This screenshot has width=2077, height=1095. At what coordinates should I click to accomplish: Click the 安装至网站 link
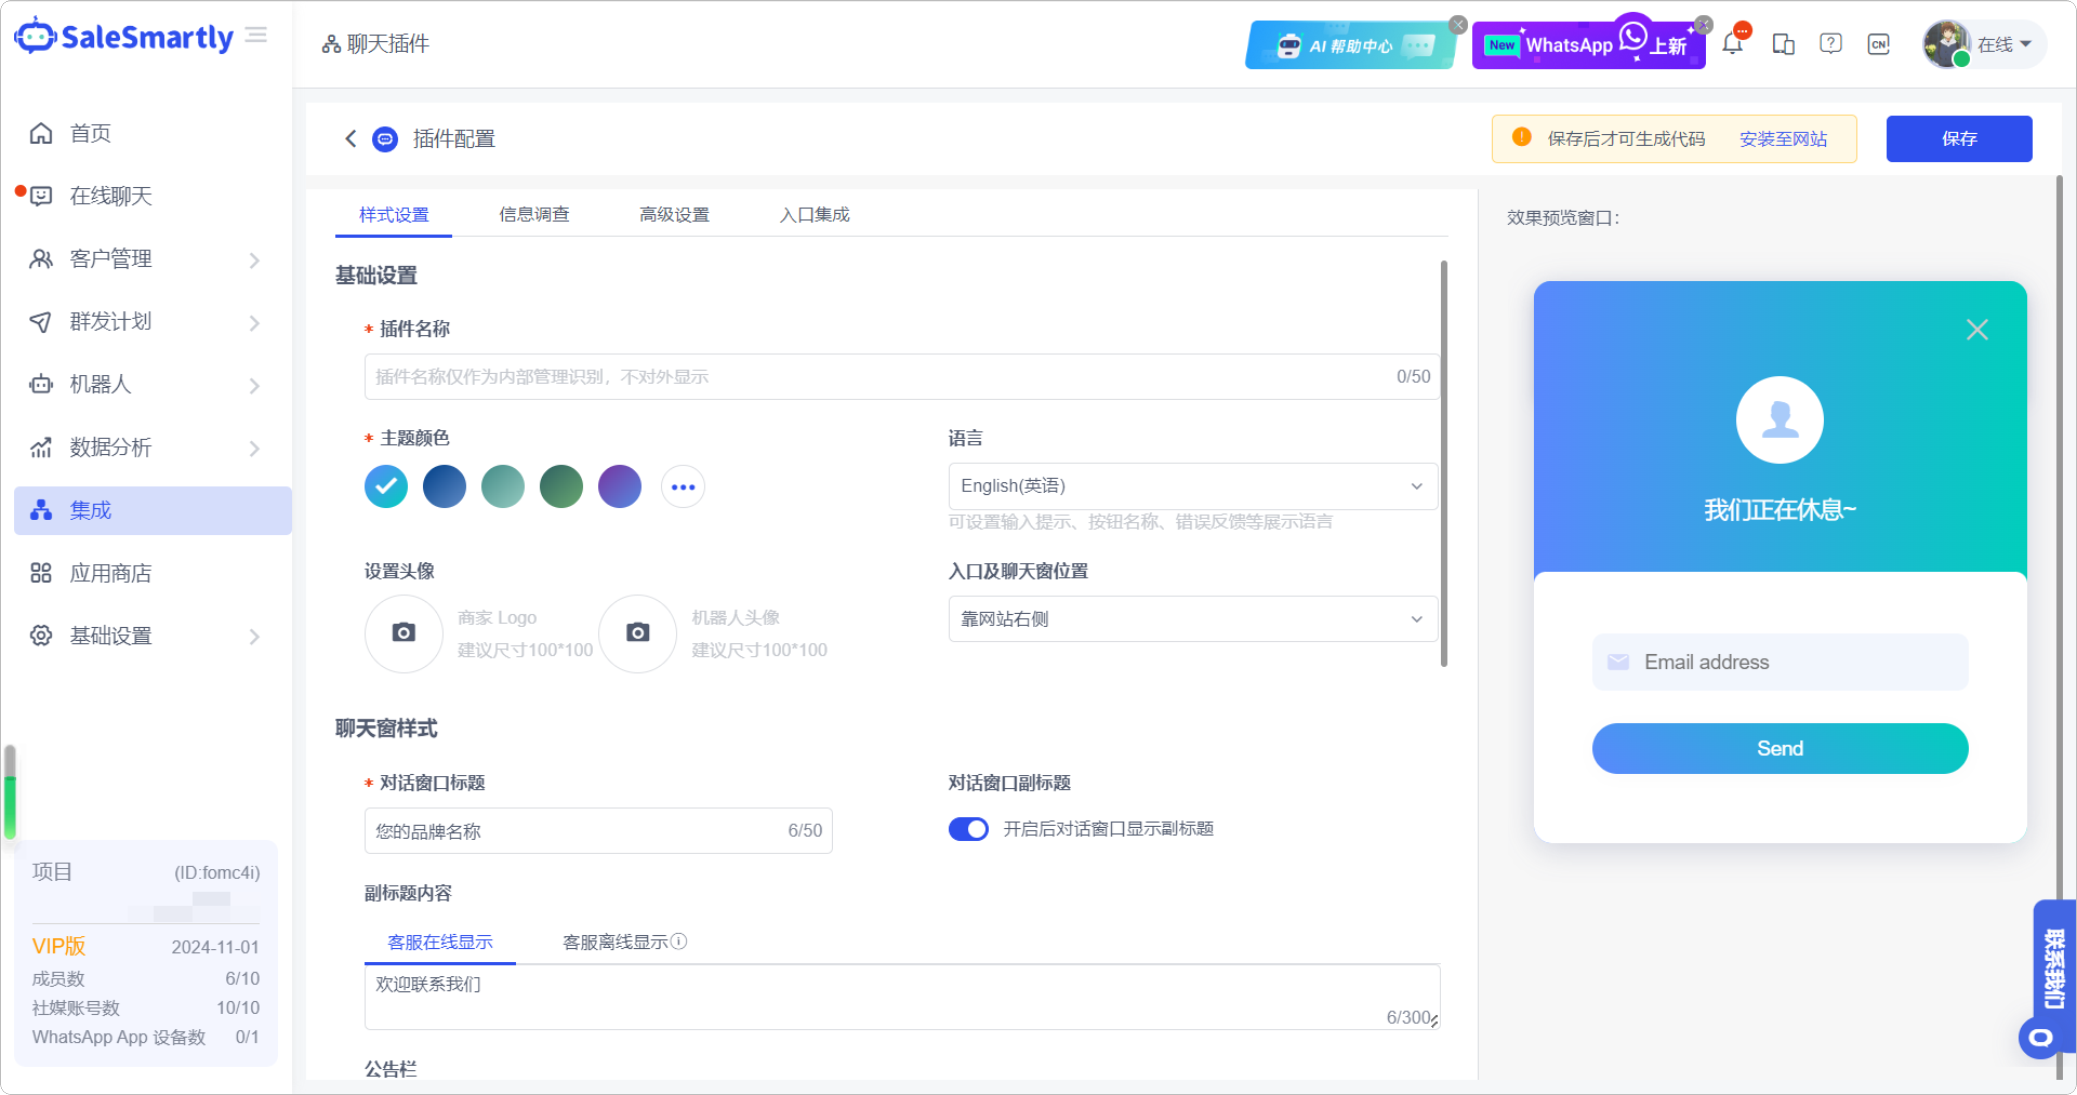[1782, 139]
